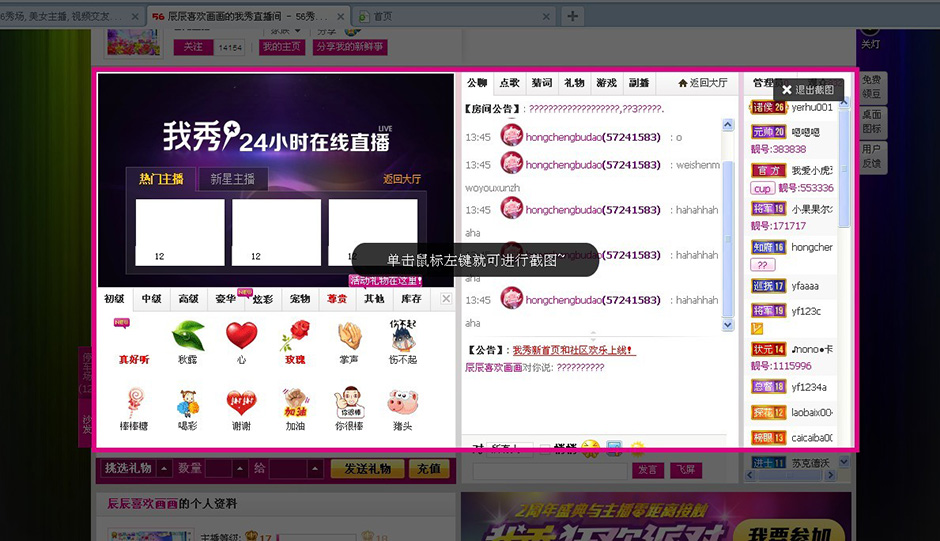Open 我秀新首页和社区欢乐上线 announcement link
Viewport: 940px width, 541px height.
[x=573, y=350]
